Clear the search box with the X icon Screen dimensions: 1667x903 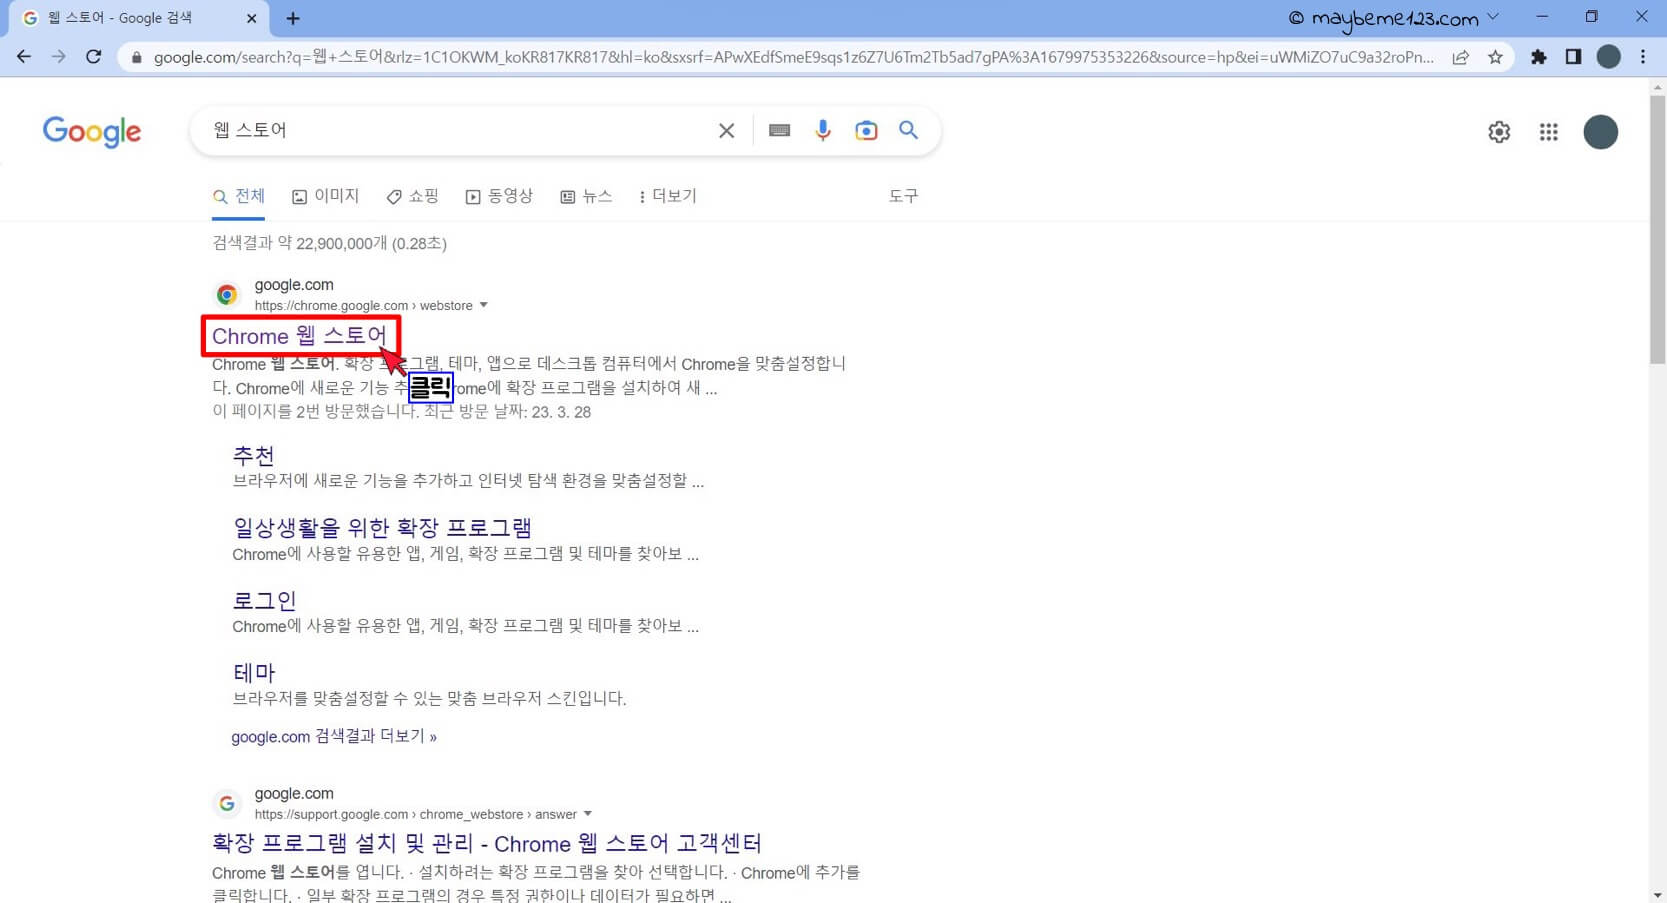tap(727, 130)
